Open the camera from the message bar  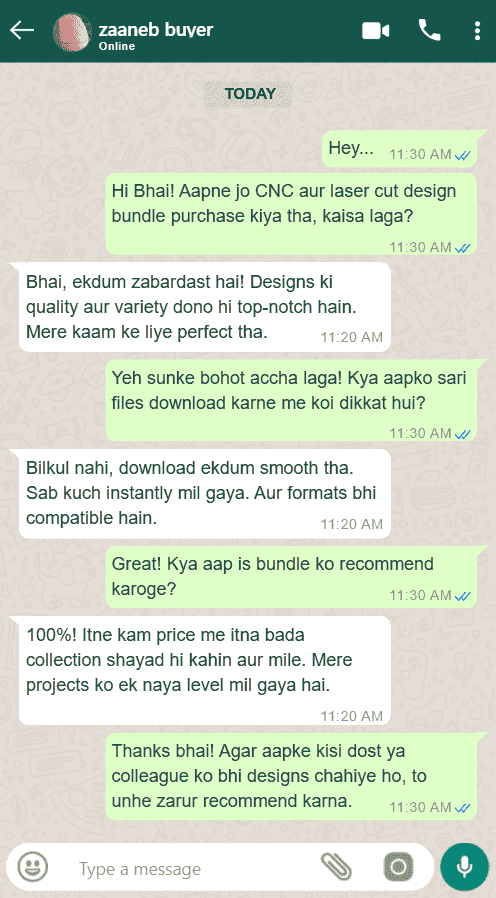[398, 867]
